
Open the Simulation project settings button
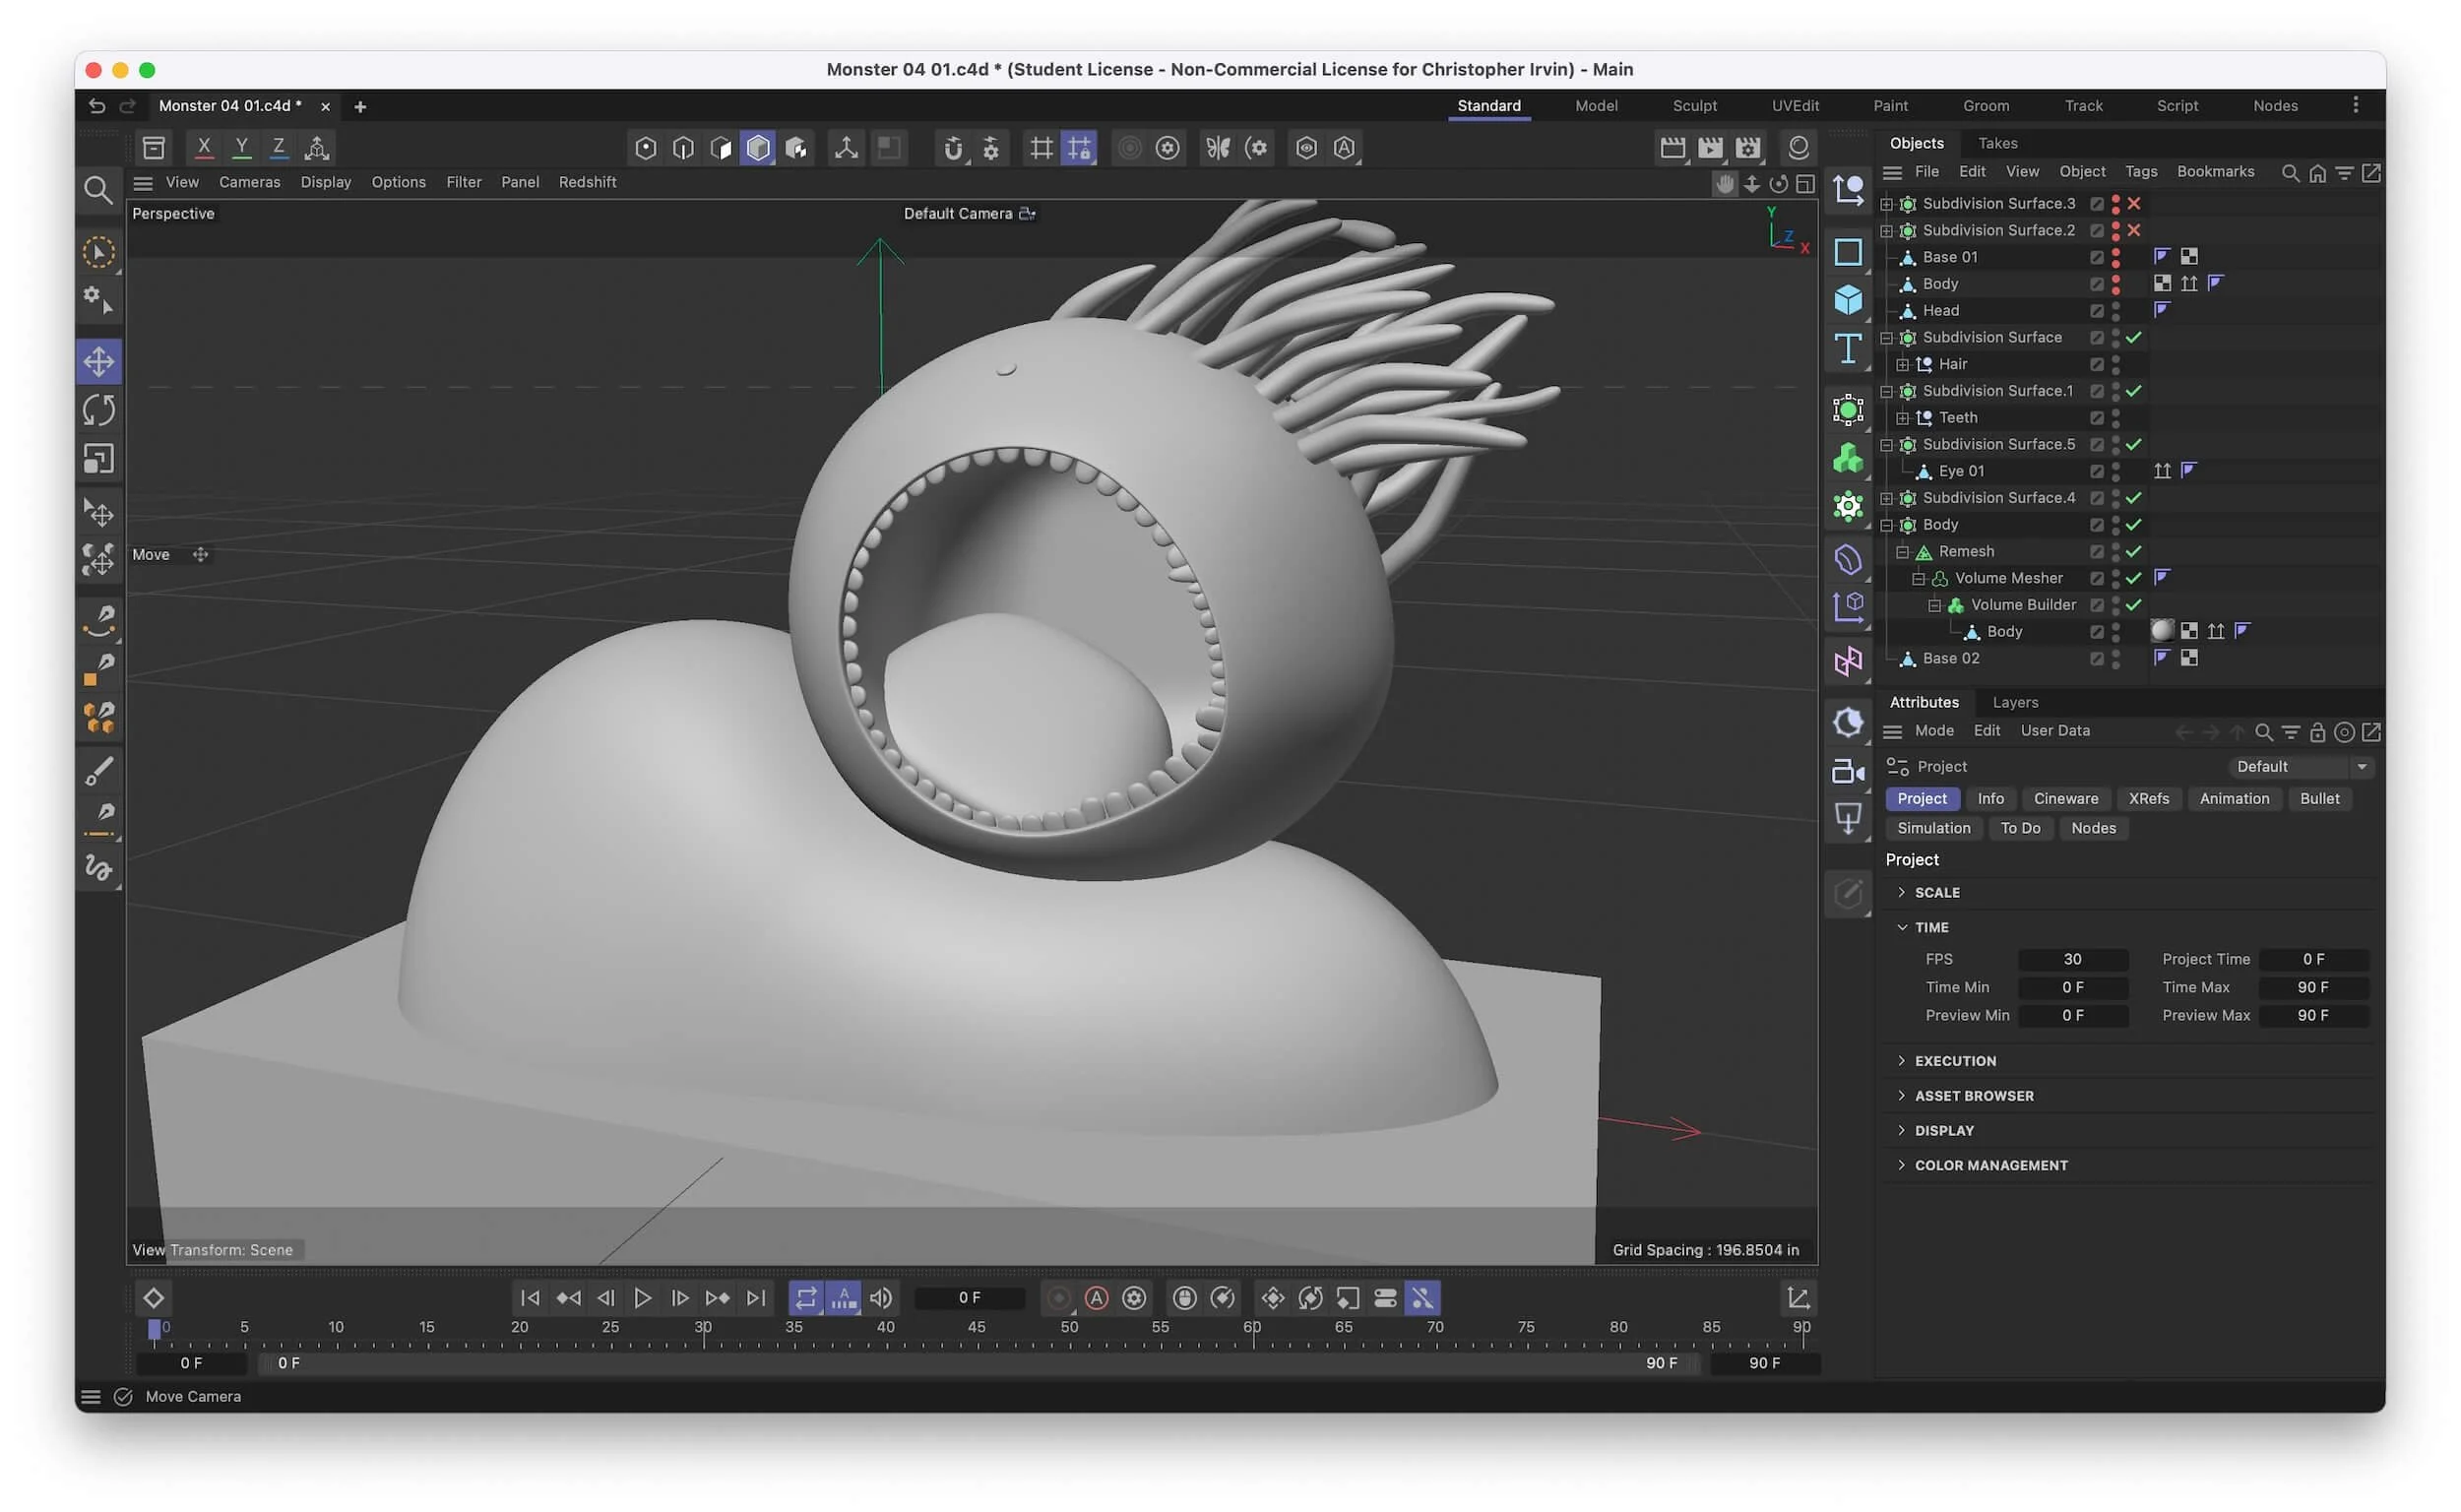(x=1933, y=828)
